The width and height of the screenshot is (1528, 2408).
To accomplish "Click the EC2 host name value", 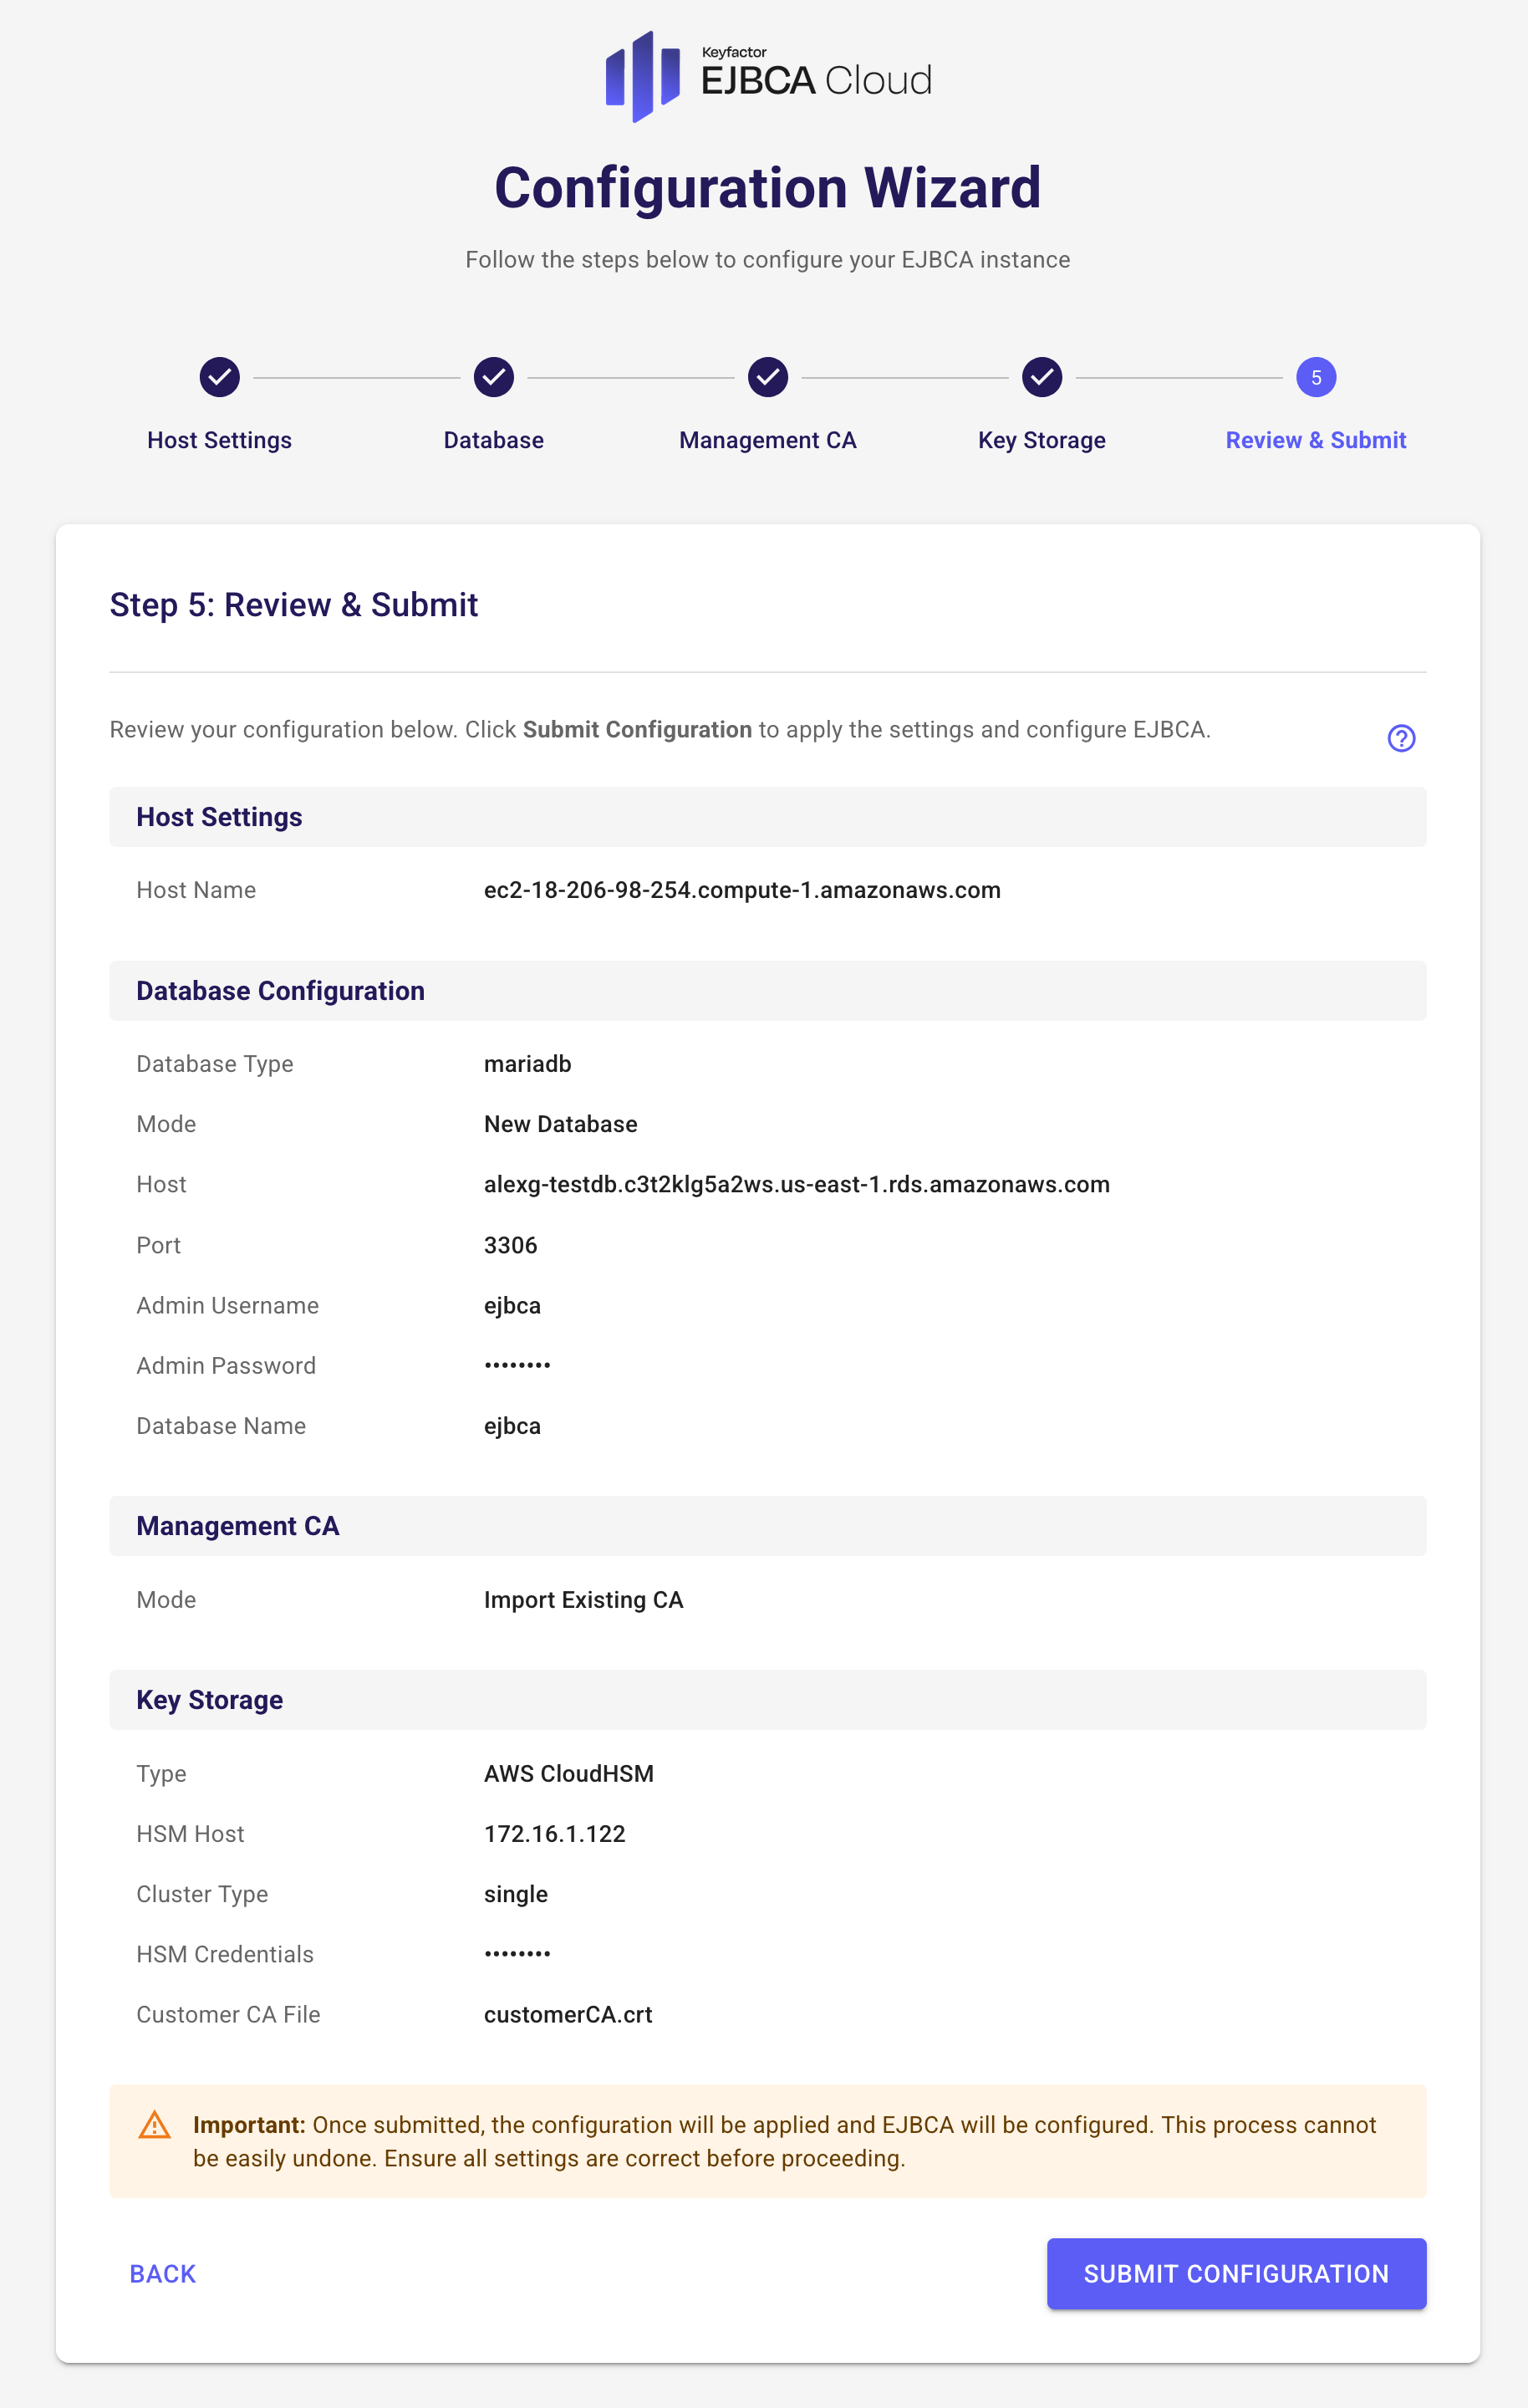I will click(x=741, y=890).
